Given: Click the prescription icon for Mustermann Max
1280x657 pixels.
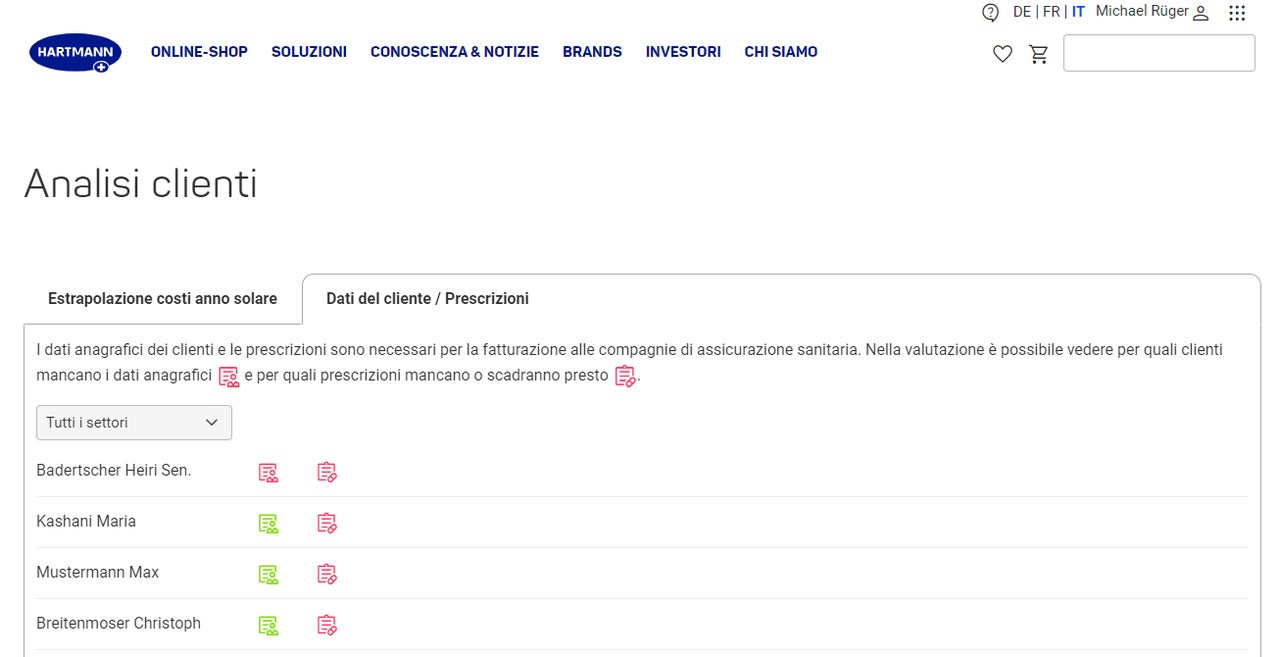Looking at the screenshot, I should (327, 574).
